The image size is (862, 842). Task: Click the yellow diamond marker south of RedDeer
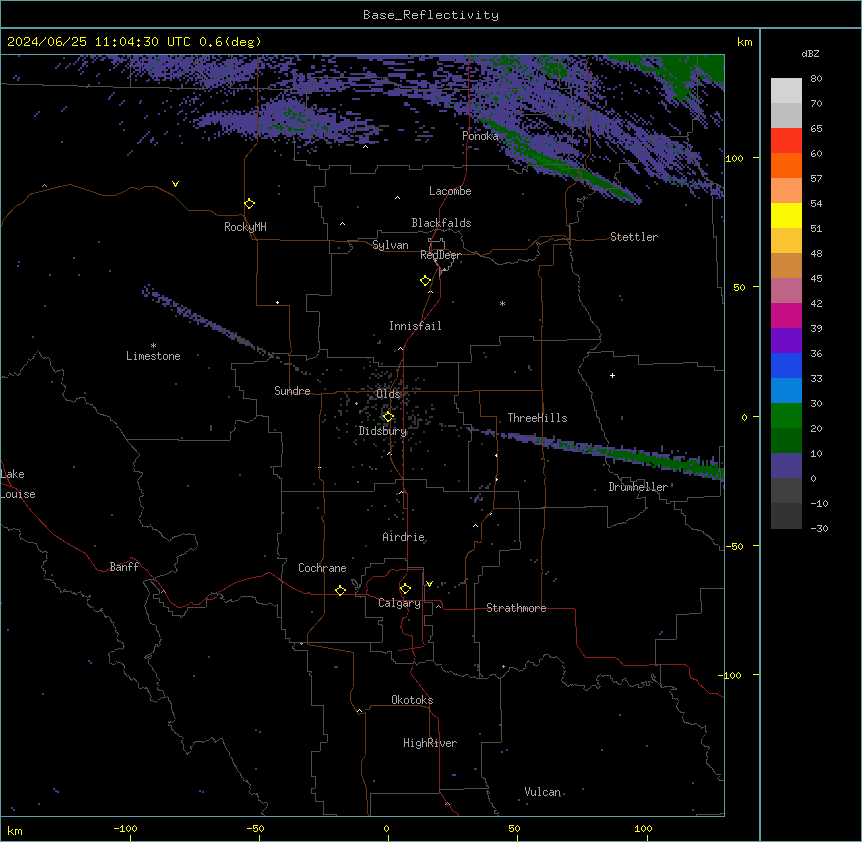(425, 281)
